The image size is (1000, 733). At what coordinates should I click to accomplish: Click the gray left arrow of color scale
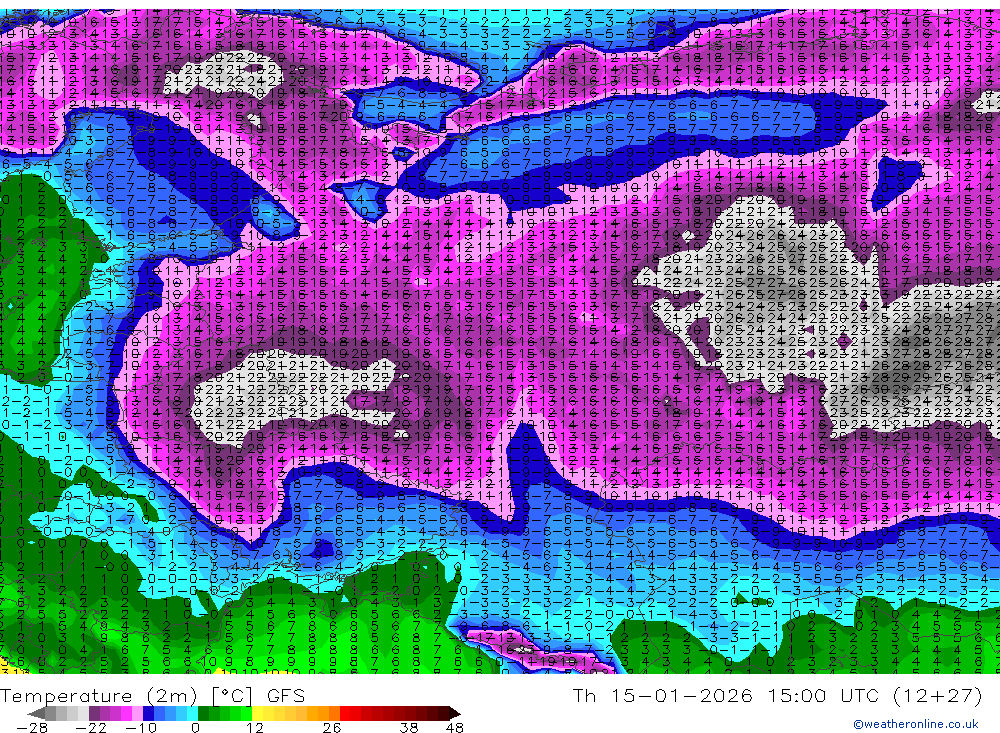[x=36, y=714]
